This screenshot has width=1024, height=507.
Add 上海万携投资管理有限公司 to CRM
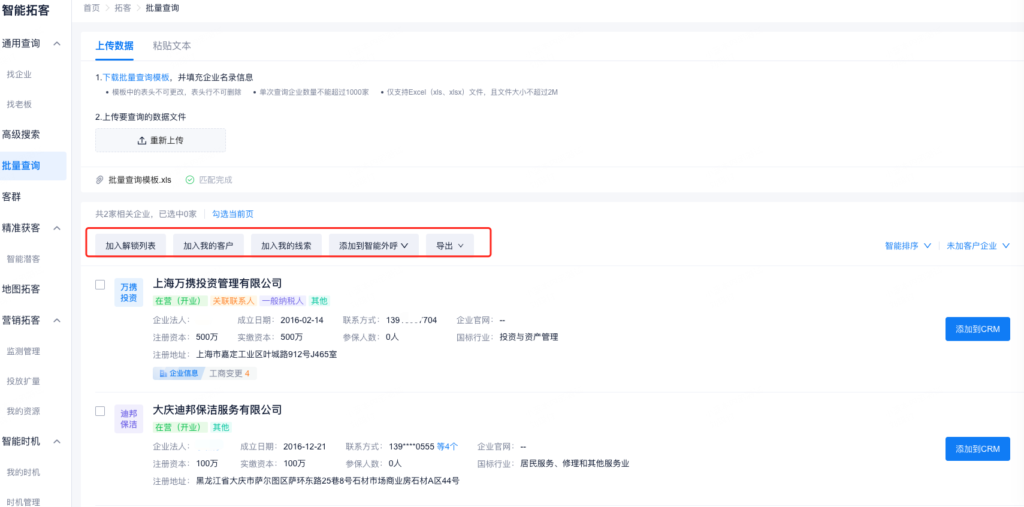click(x=976, y=329)
